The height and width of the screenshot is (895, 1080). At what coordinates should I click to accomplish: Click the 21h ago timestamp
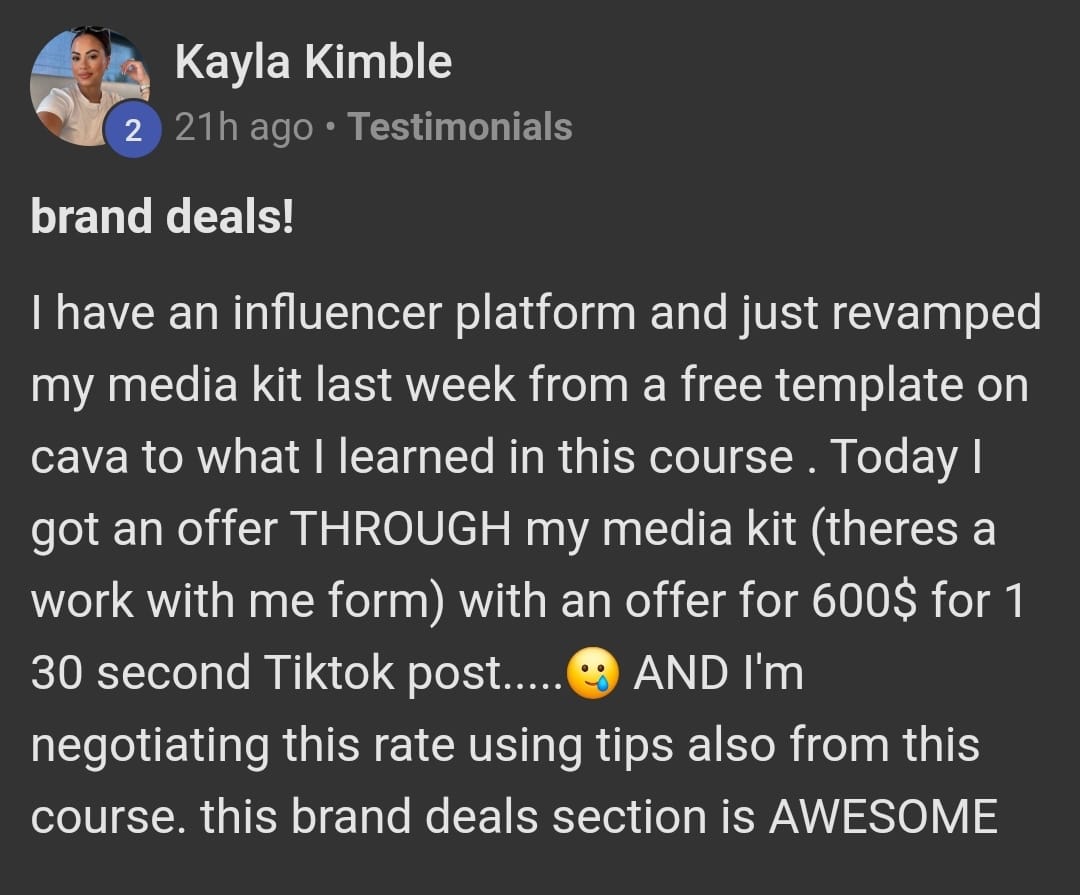[243, 127]
